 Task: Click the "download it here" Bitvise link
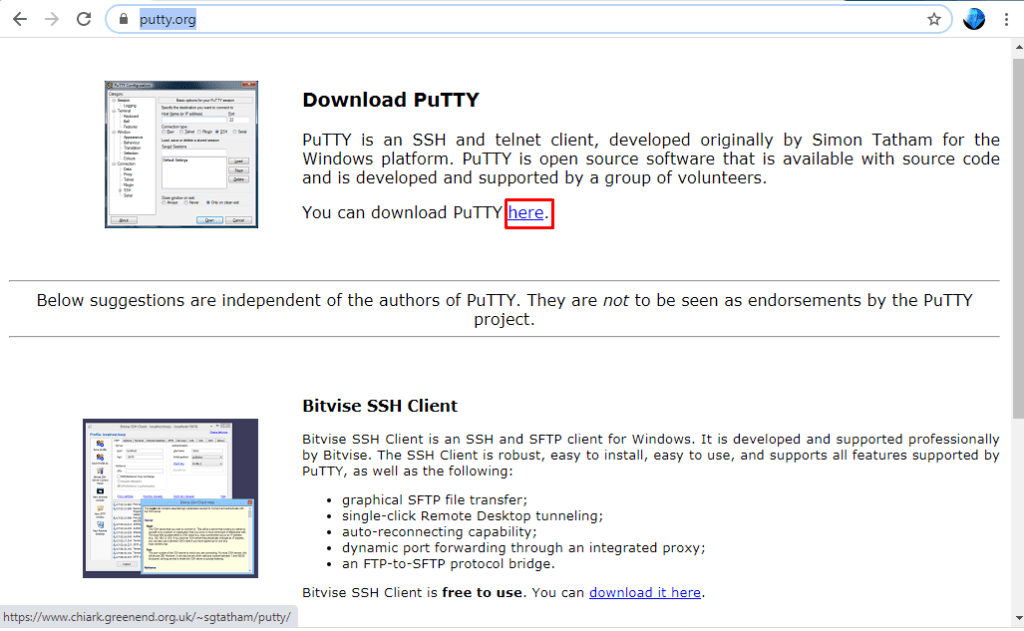click(645, 592)
